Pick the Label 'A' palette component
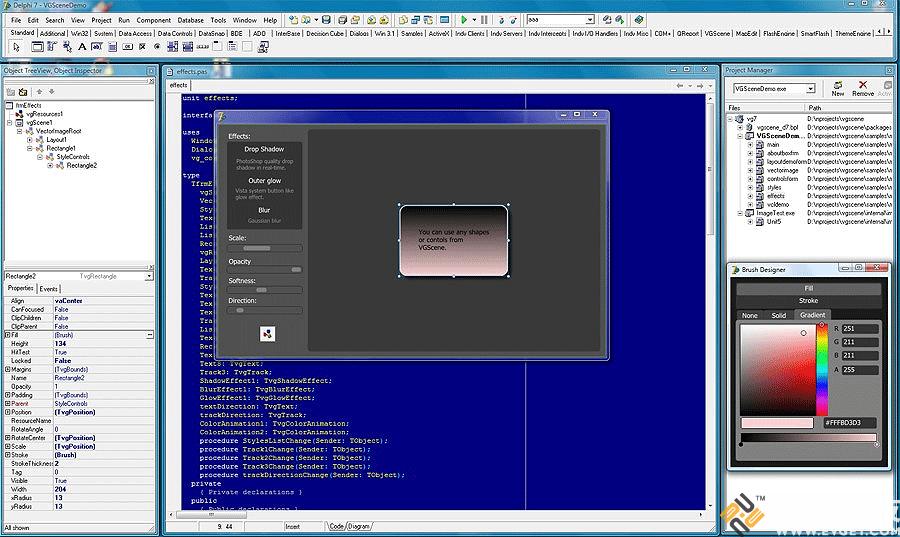The height and width of the screenshot is (537, 900). pyautogui.click(x=82, y=46)
